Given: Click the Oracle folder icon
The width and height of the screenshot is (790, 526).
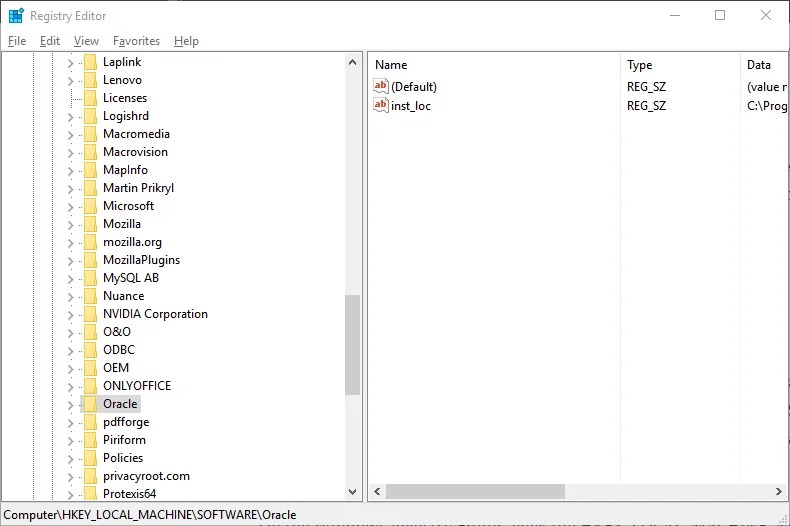Looking at the screenshot, I should coord(90,404).
